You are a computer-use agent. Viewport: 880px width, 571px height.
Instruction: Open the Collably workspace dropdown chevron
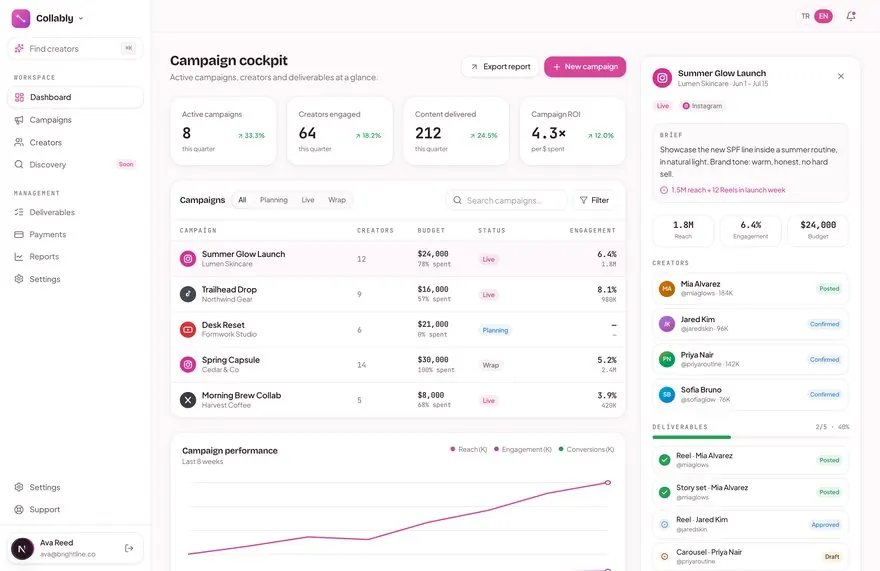pyautogui.click(x=81, y=19)
